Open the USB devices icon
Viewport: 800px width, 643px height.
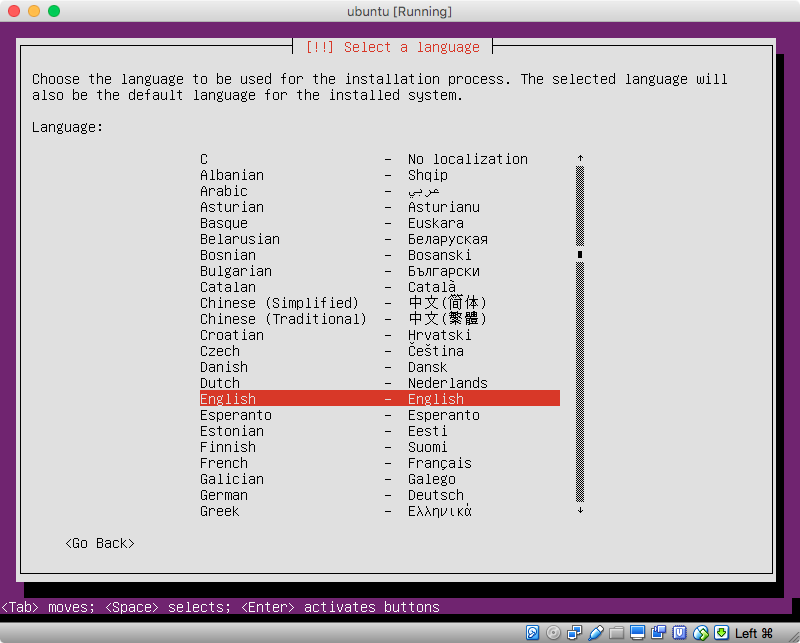(595, 633)
